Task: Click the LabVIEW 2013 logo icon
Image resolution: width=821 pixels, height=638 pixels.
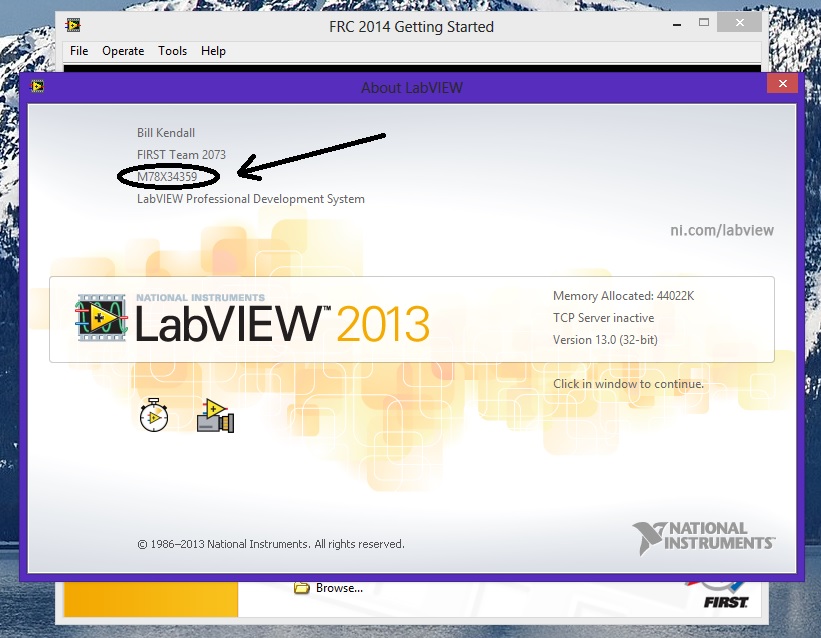Action: click(101, 318)
